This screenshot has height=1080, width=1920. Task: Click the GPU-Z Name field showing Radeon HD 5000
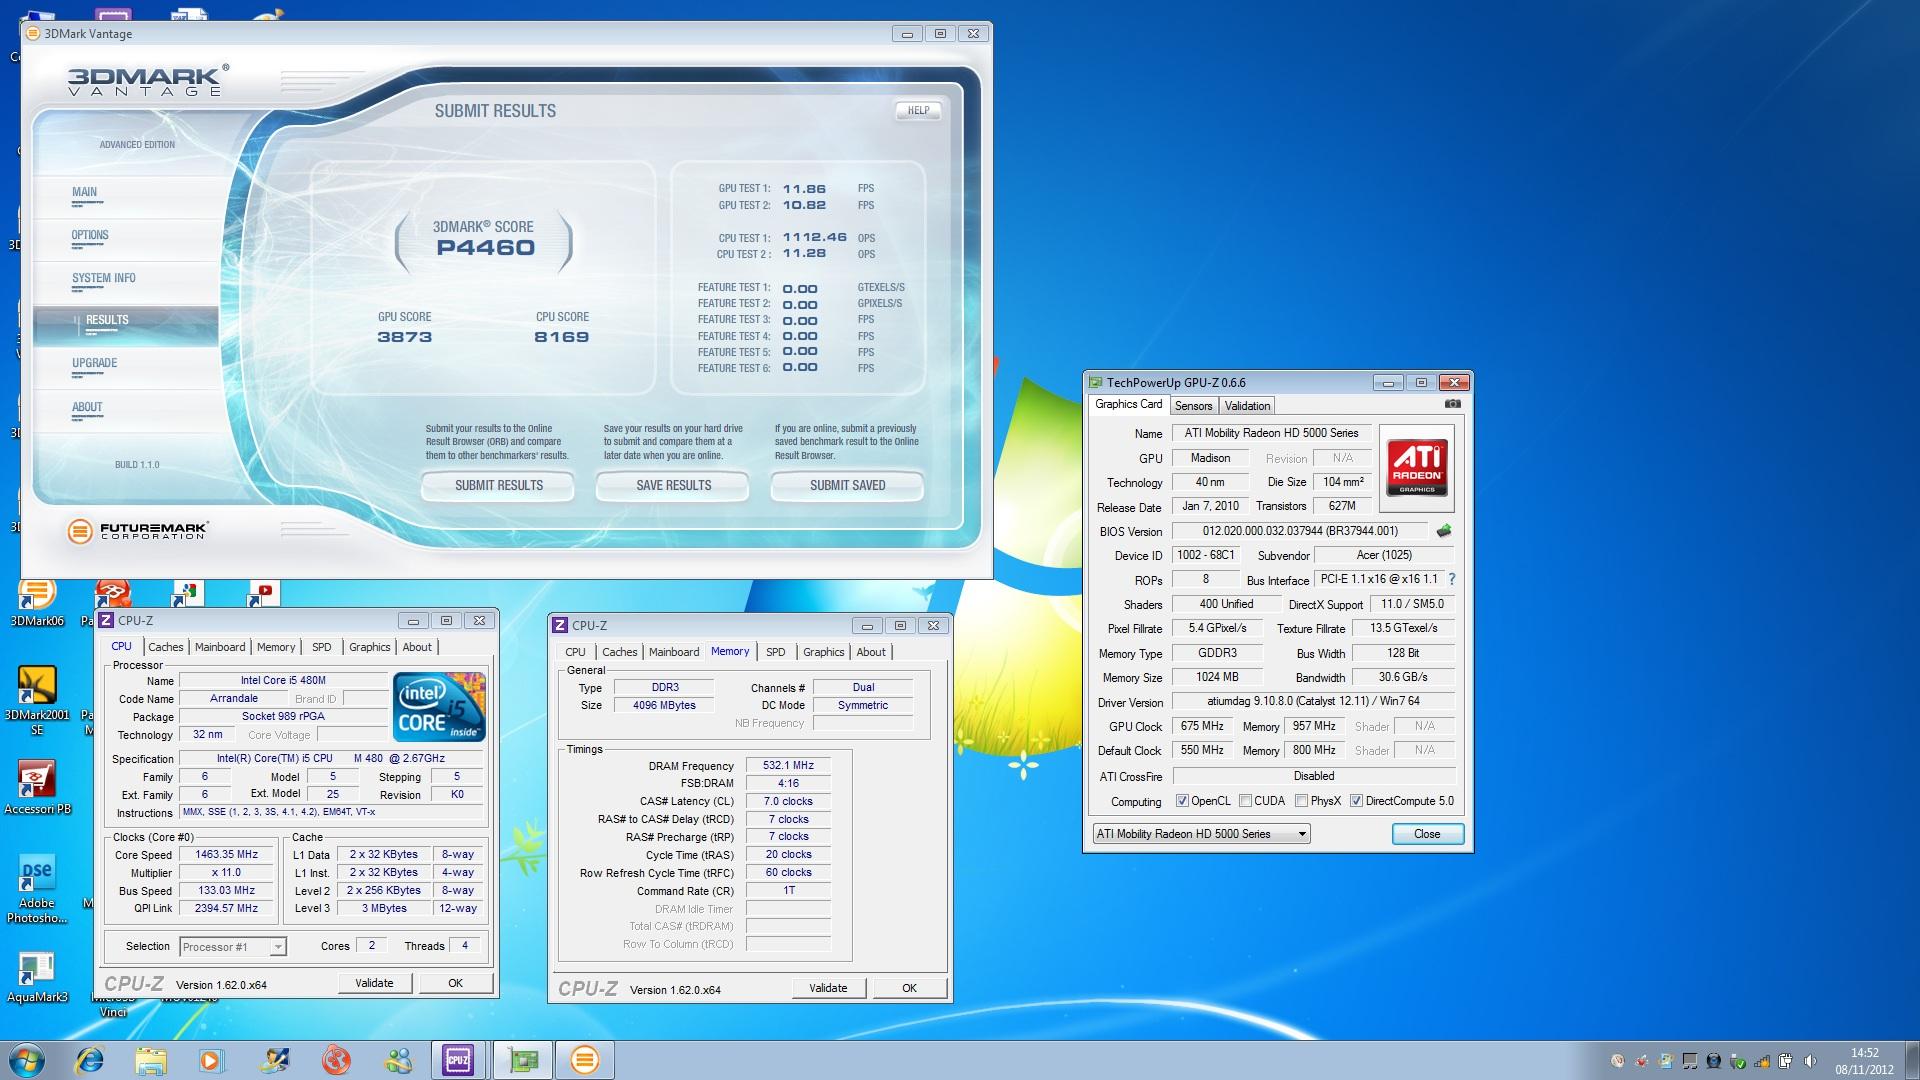pos(1271,433)
